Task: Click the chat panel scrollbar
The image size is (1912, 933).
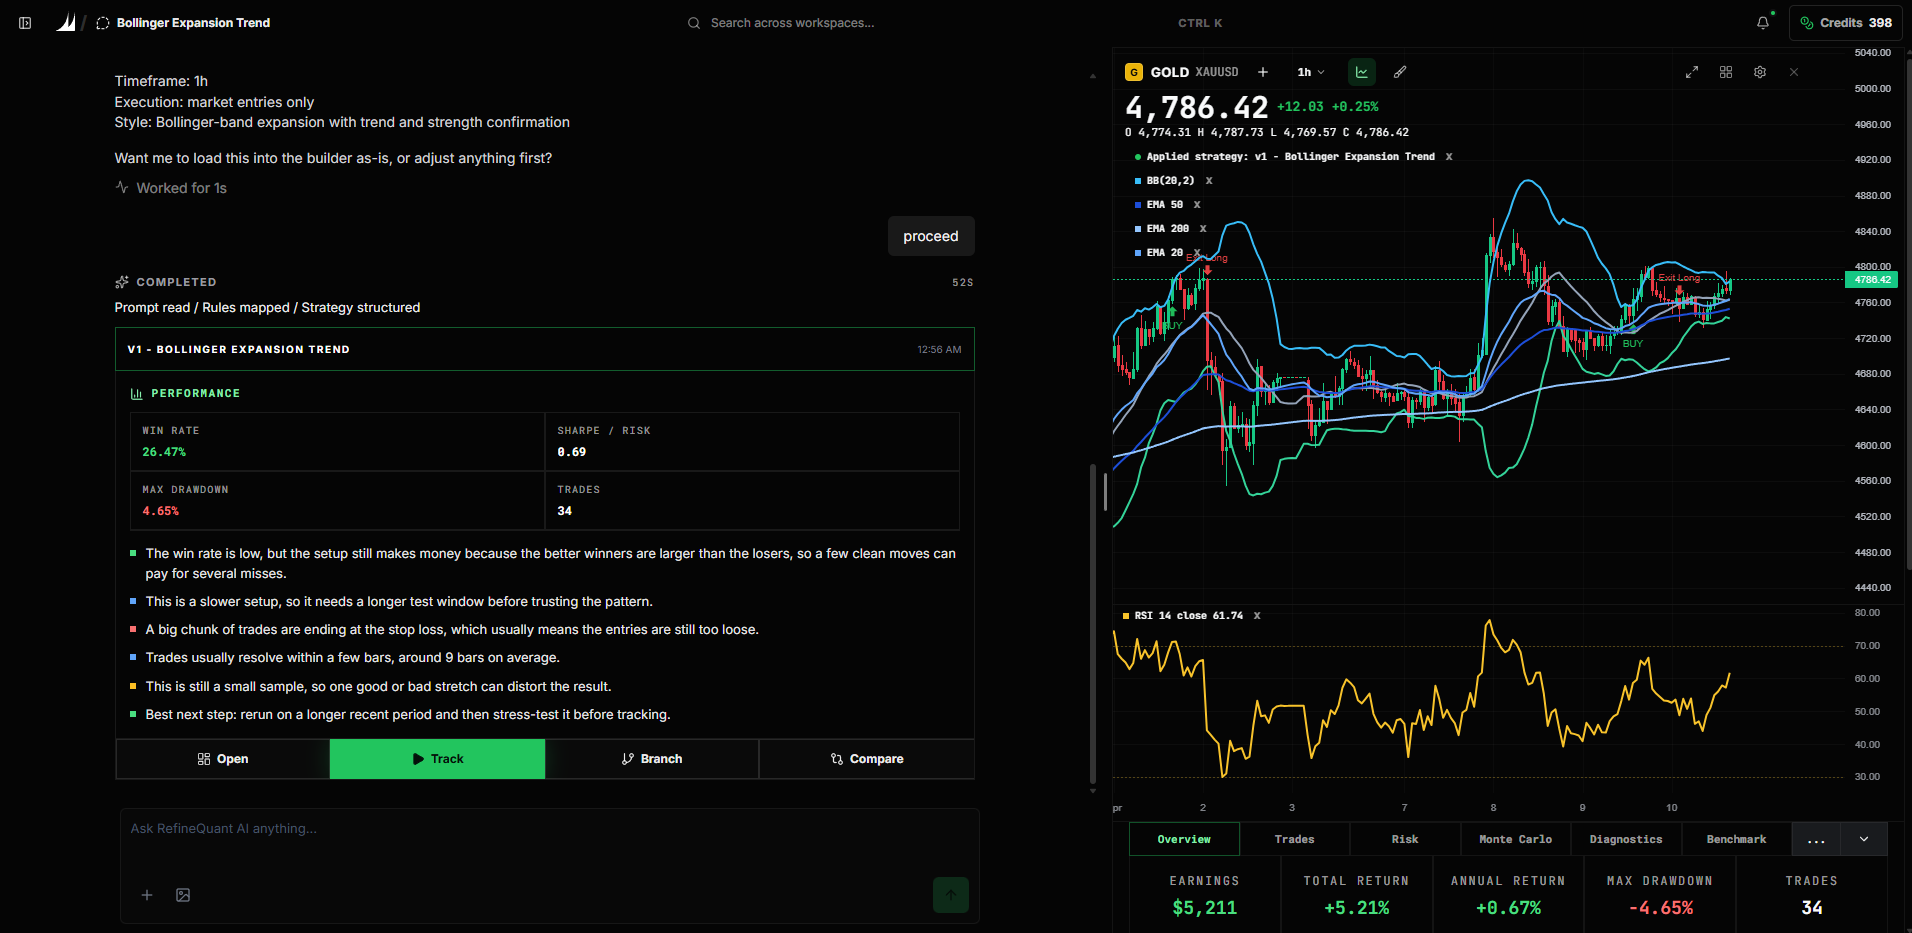Action: coord(1092,625)
